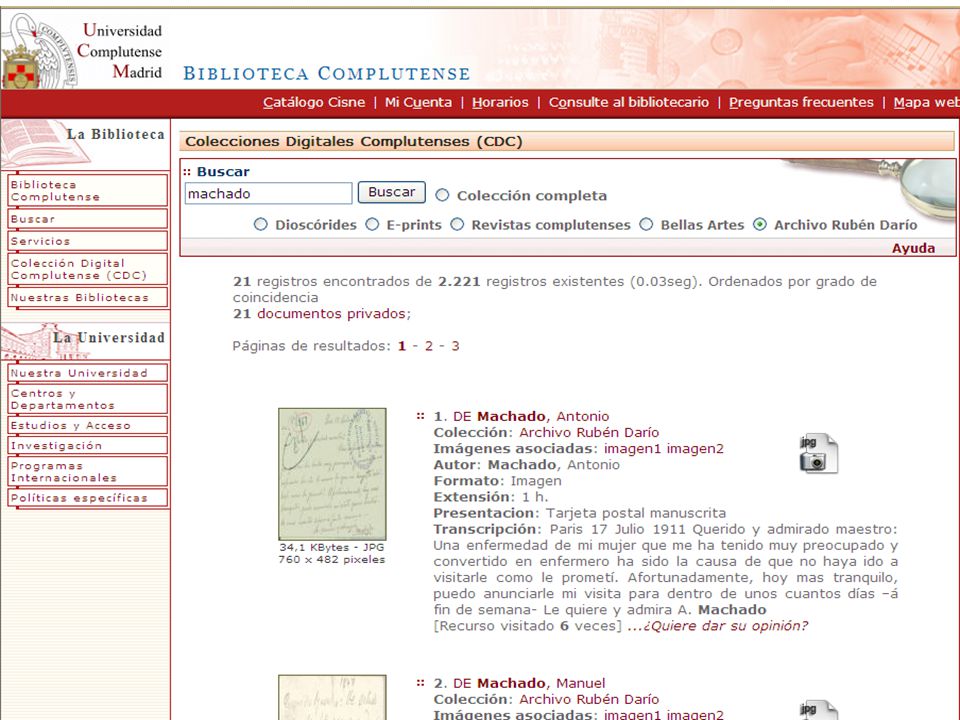Open the Manuel Machado document thumbnail
Viewport: 960px width, 720px height.
(x=332, y=697)
